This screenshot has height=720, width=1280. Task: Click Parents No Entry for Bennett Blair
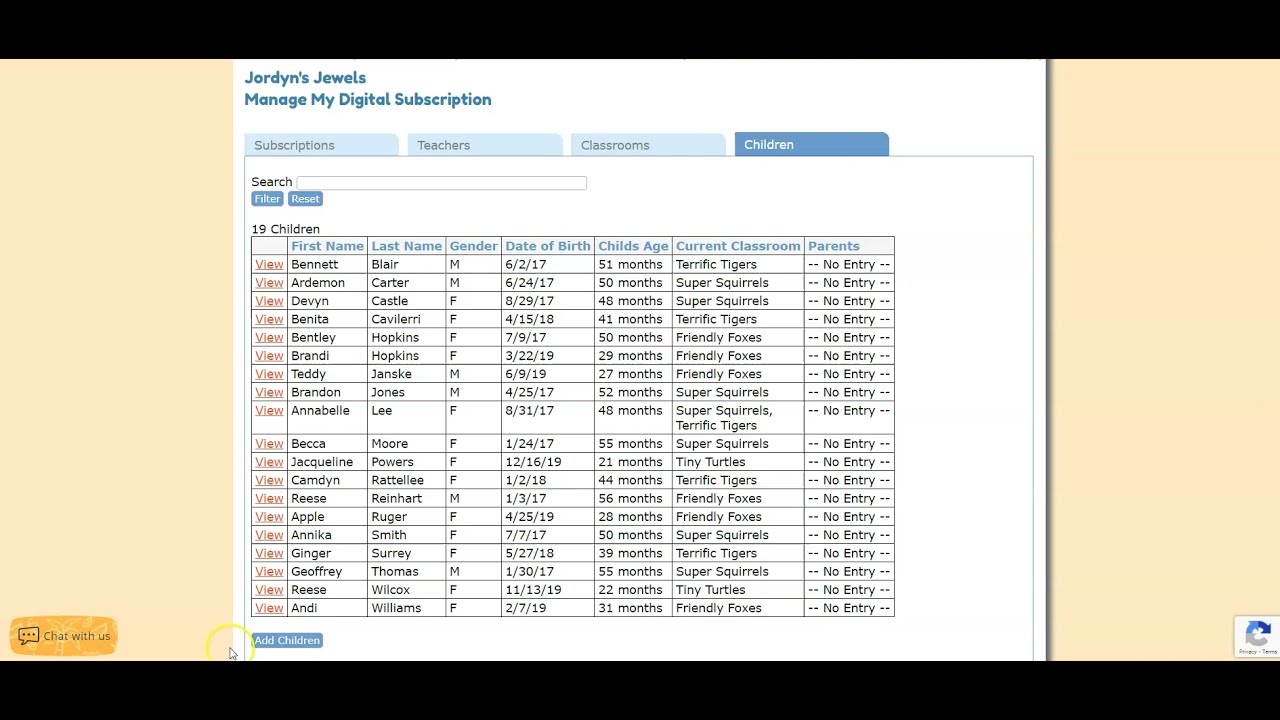point(849,265)
